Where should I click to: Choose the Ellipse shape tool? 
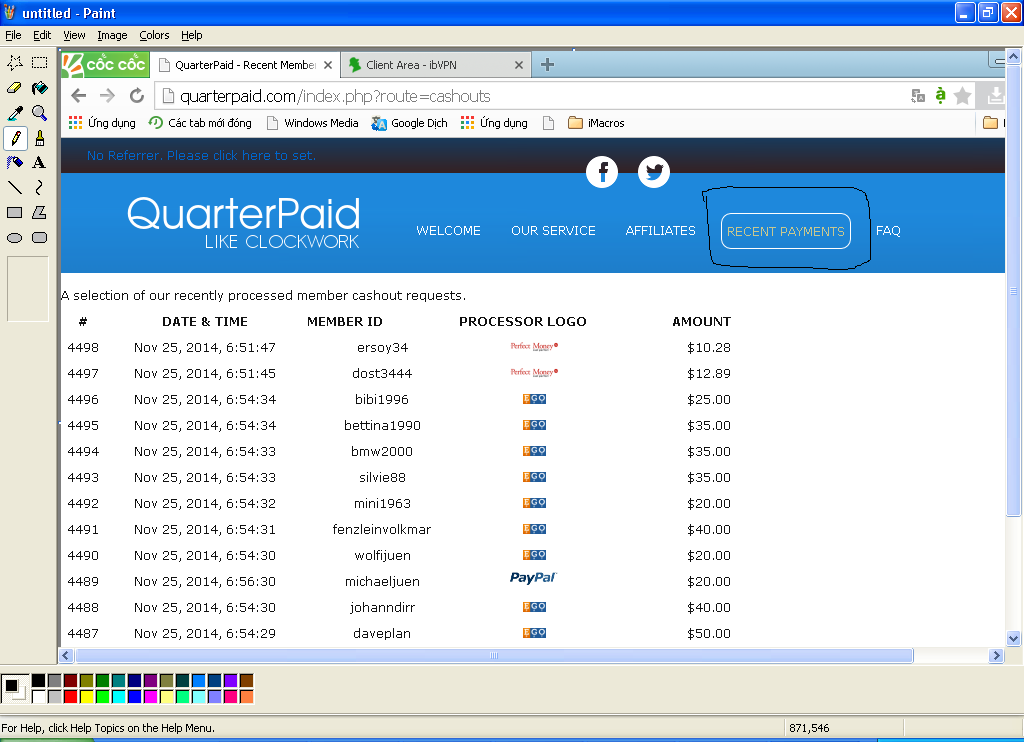tap(15, 237)
